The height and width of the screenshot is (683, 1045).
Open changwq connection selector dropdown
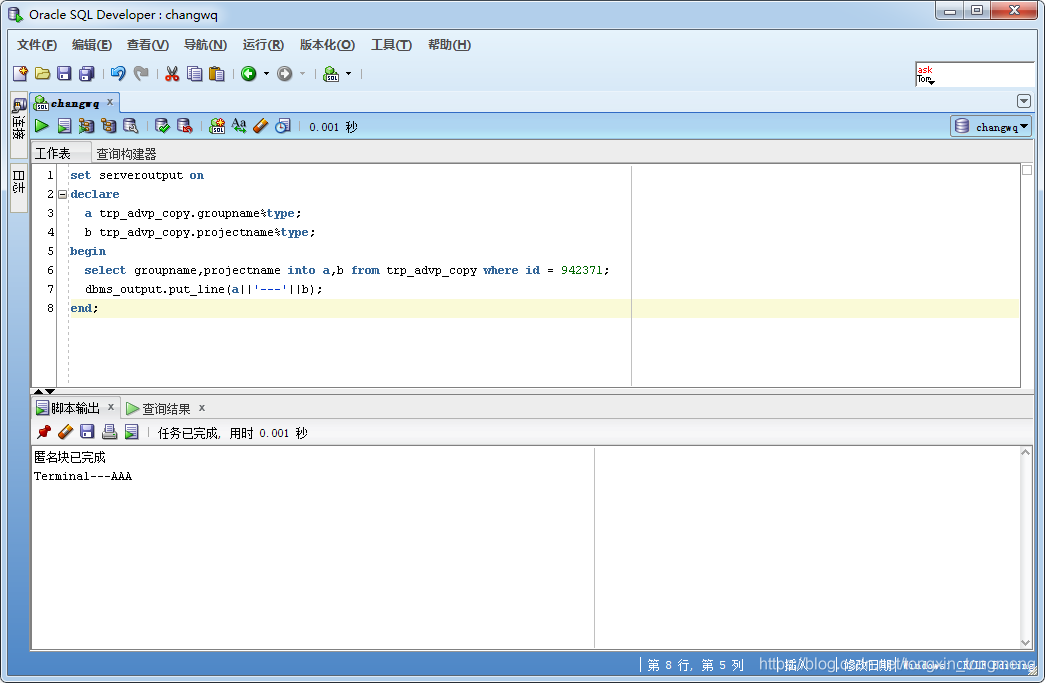point(991,126)
